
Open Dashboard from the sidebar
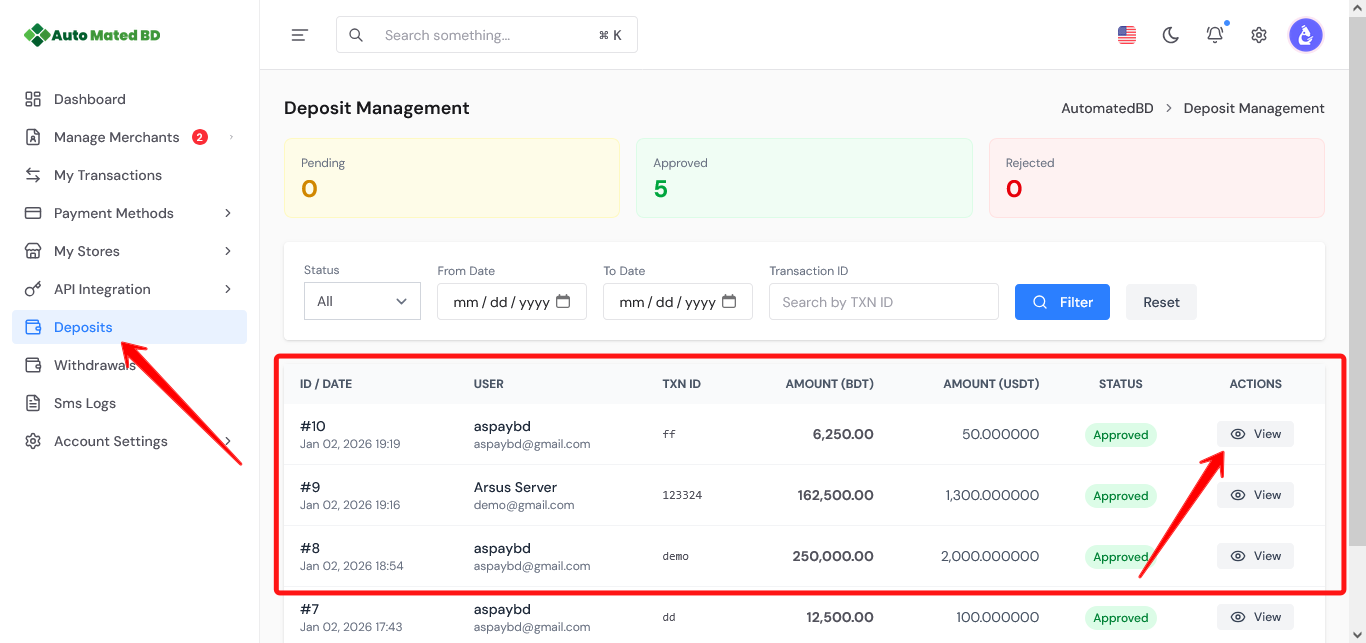(x=89, y=99)
